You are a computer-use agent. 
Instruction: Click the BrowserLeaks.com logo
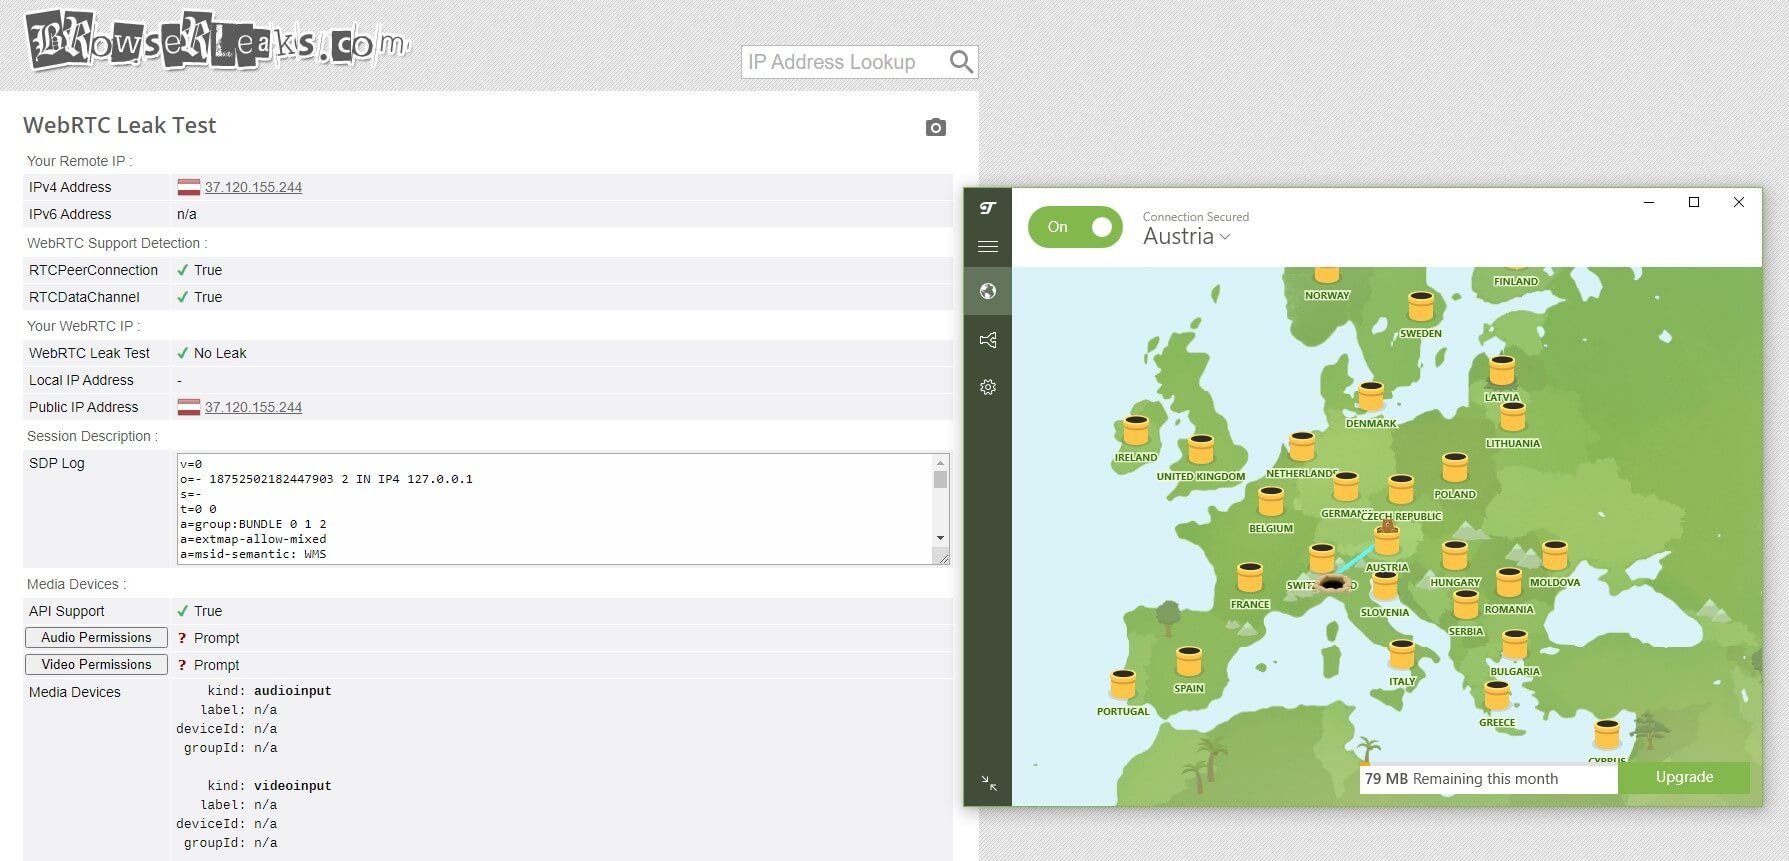click(216, 41)
